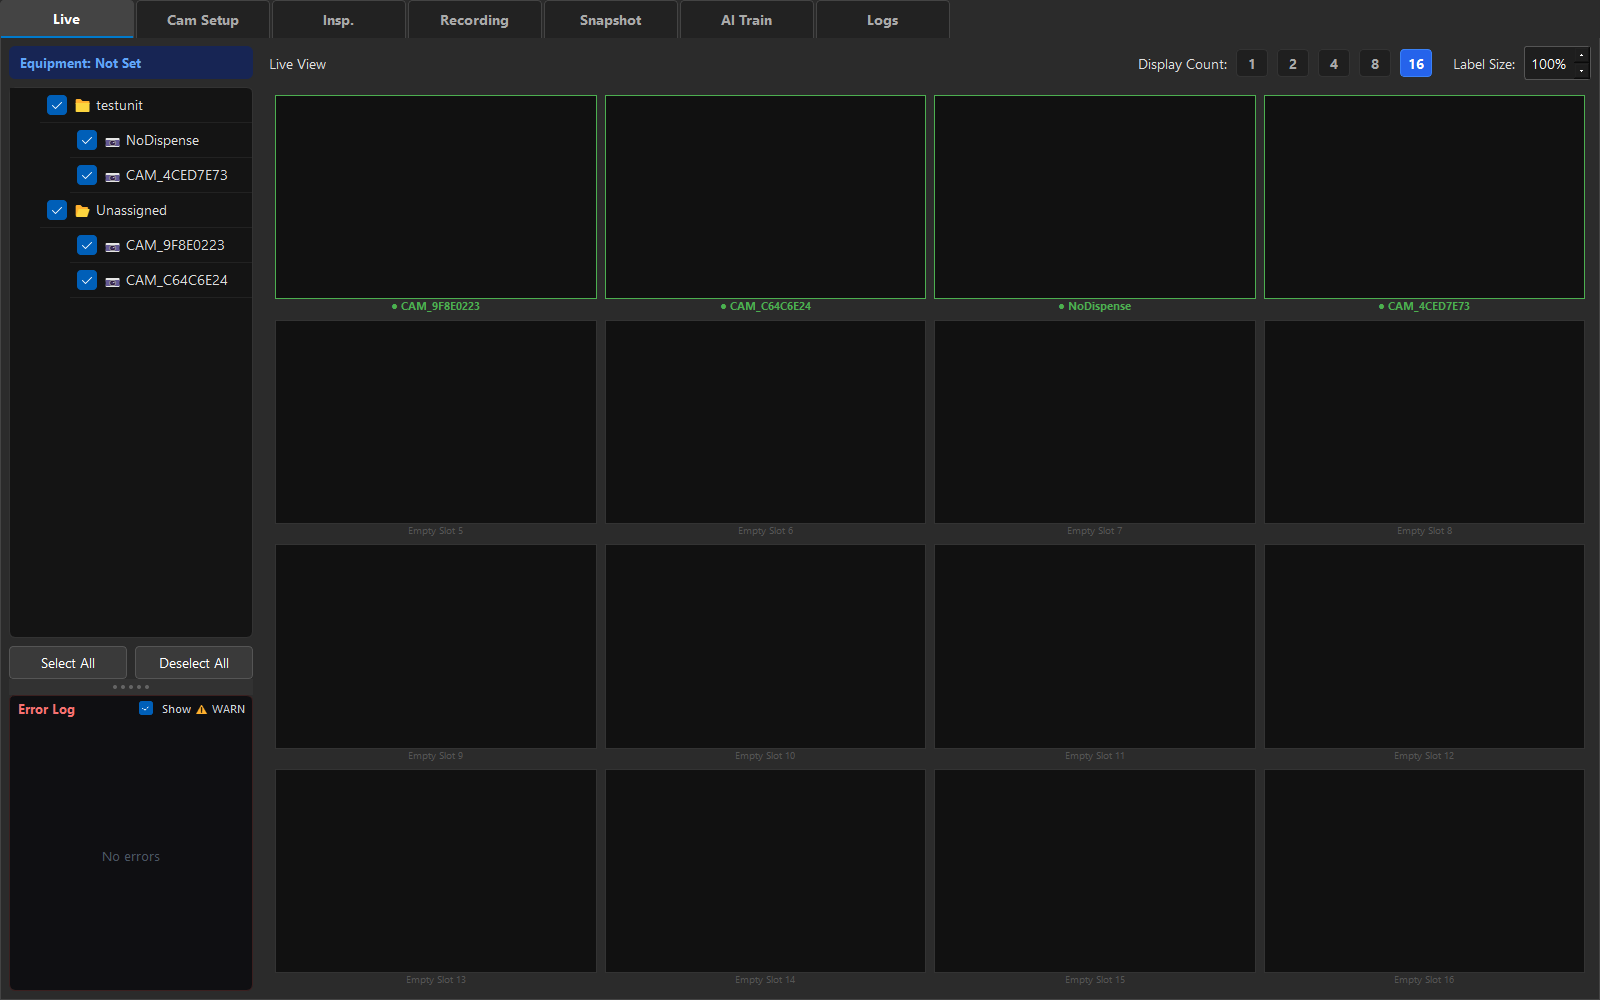Click the Label Size input field
This screenshot has width=1600, height=1000.
tap(1549, 64)
